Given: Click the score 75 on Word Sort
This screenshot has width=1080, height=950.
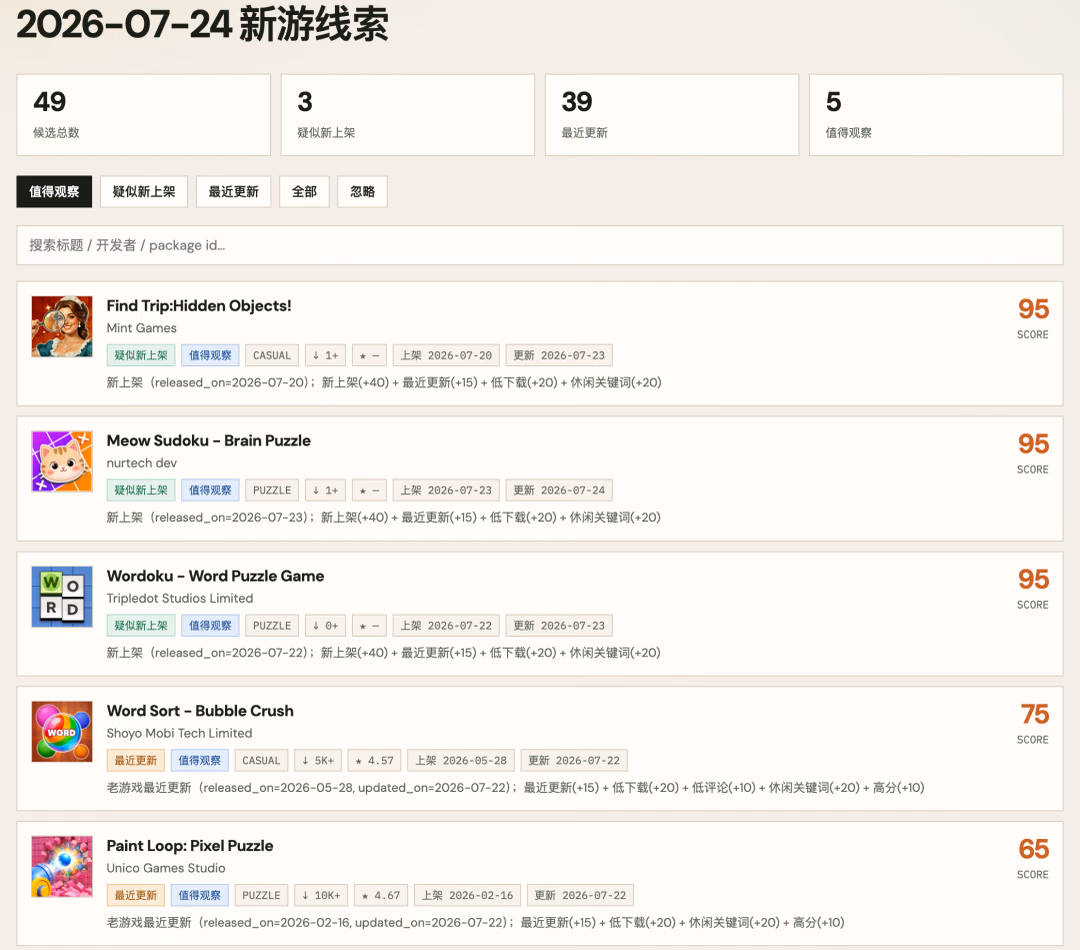Looking at the screenshot, I should (1034, 714).
